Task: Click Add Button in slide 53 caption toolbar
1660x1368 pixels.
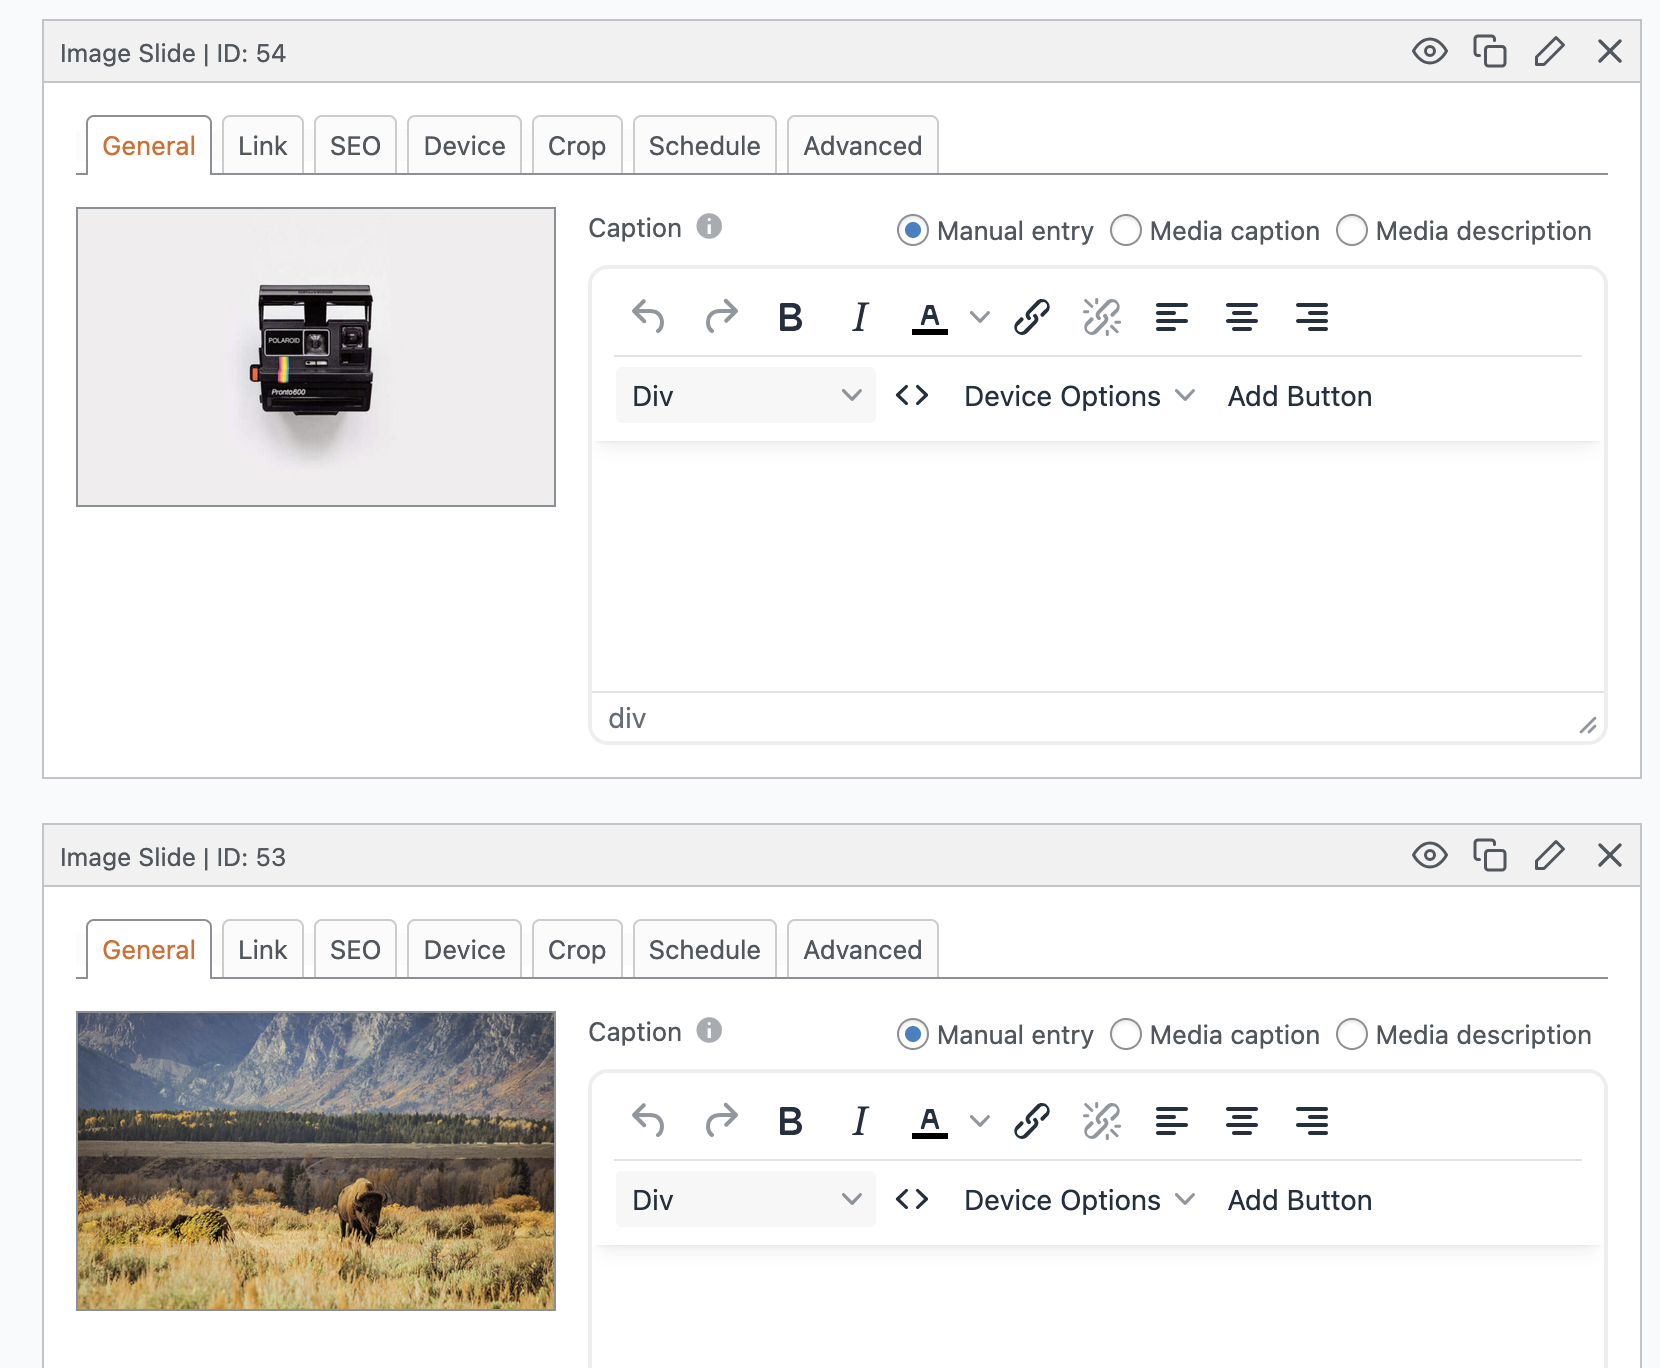Action: pyautogui.click(x=1298, y=1200)
